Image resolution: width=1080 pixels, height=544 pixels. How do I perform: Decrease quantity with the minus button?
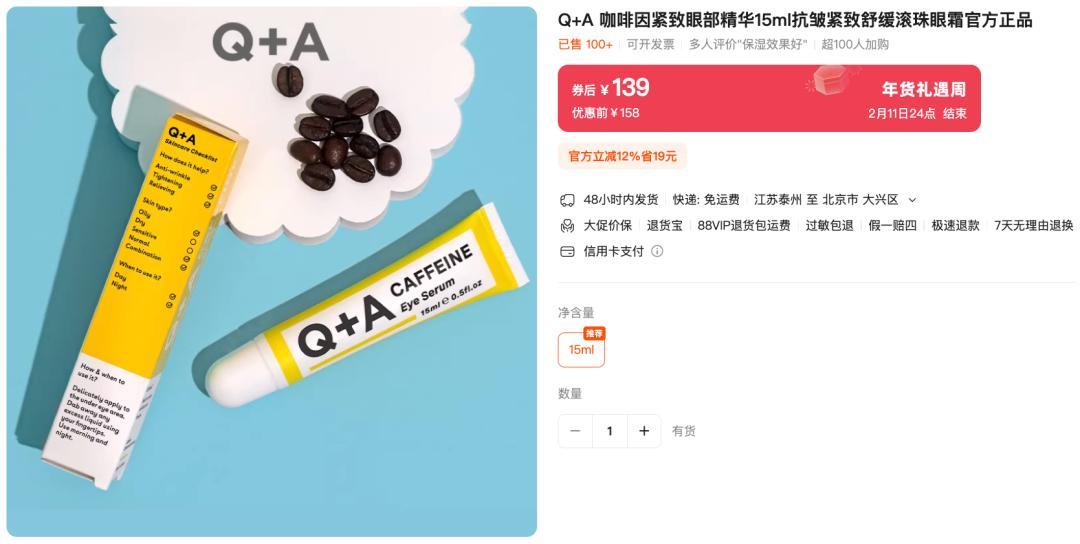point(575,431)
